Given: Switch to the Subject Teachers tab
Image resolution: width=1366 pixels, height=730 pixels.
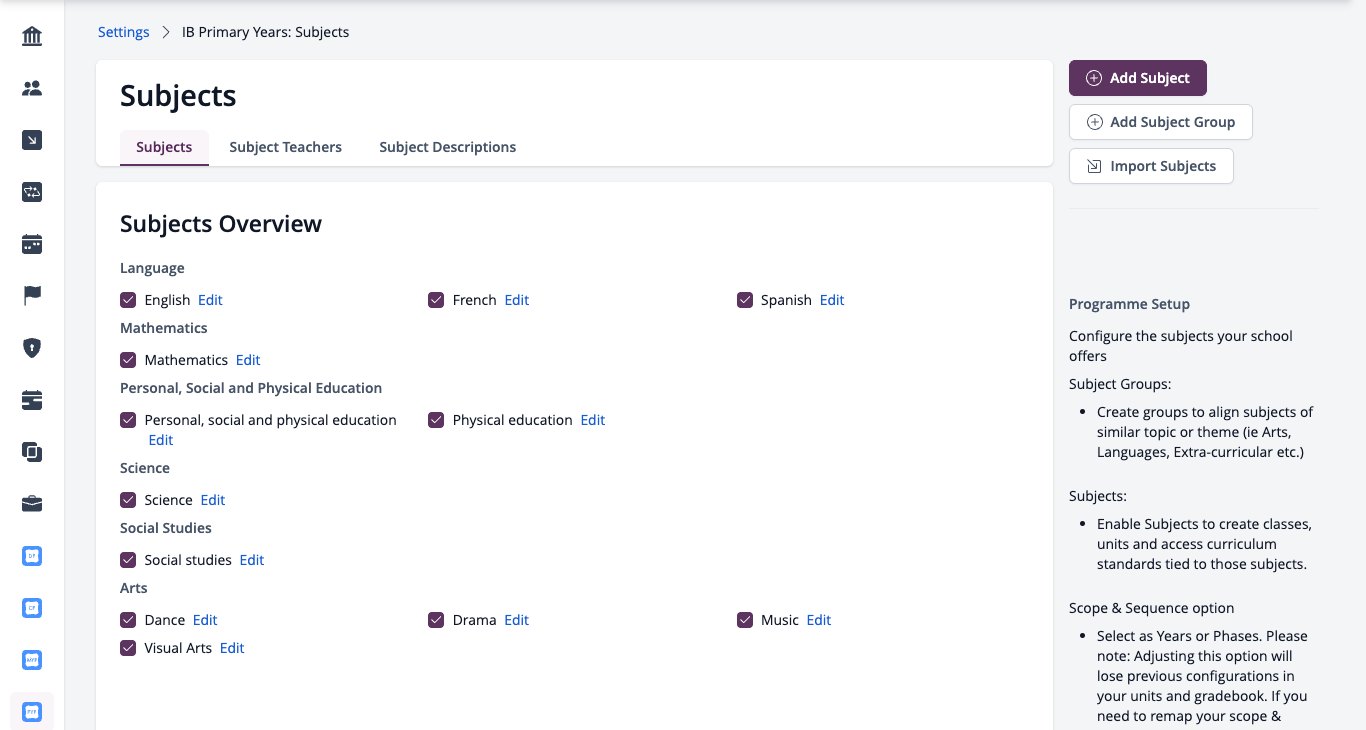Looking at the screenshot, I should coord(285,147).
